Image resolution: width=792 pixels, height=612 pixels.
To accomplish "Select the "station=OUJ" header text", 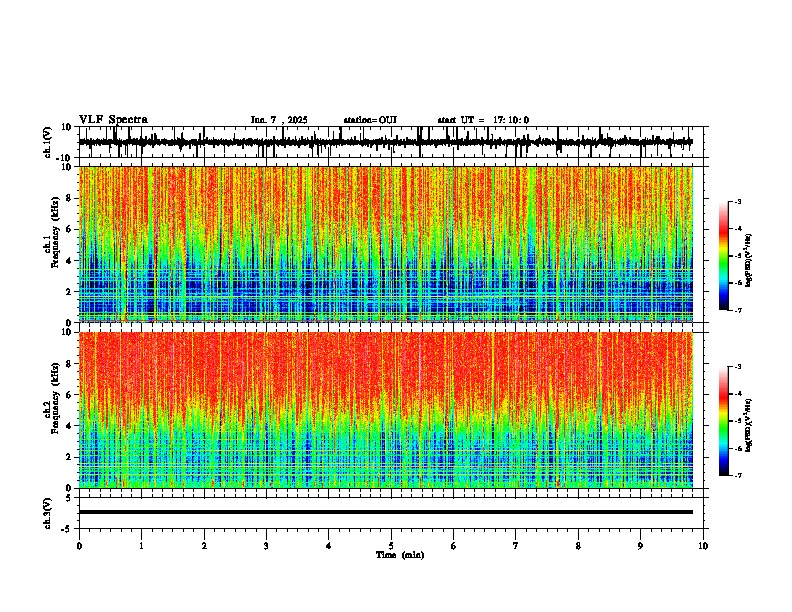I will [370, 120].
